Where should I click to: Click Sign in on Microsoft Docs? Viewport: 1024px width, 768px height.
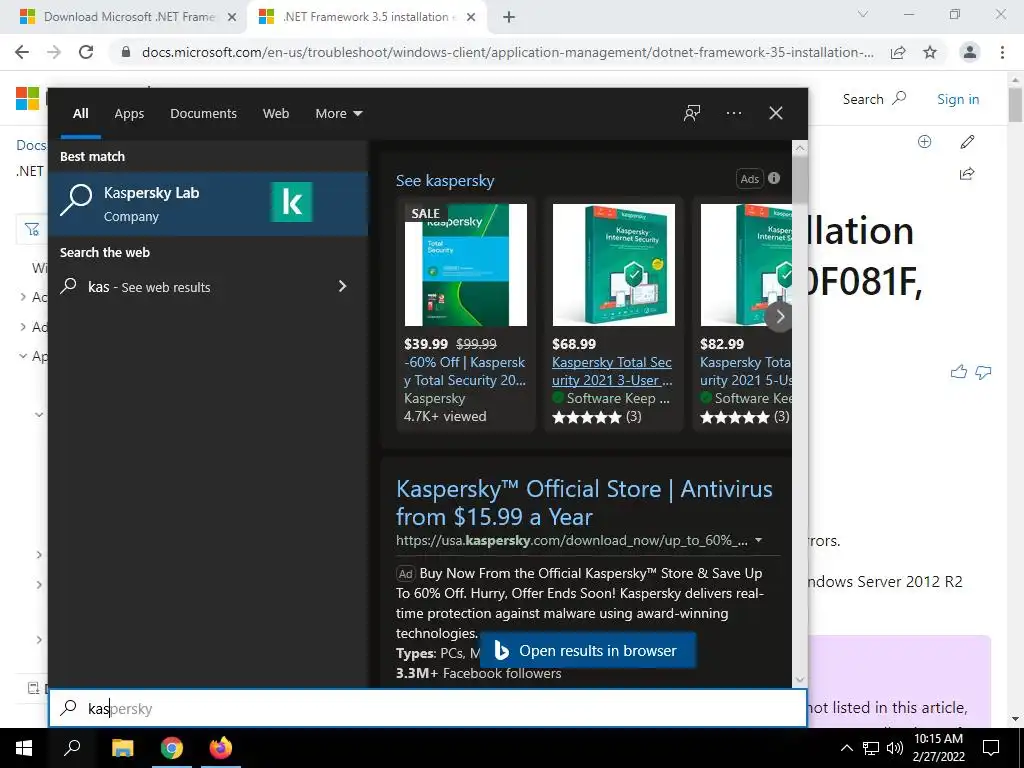point(957,99)
